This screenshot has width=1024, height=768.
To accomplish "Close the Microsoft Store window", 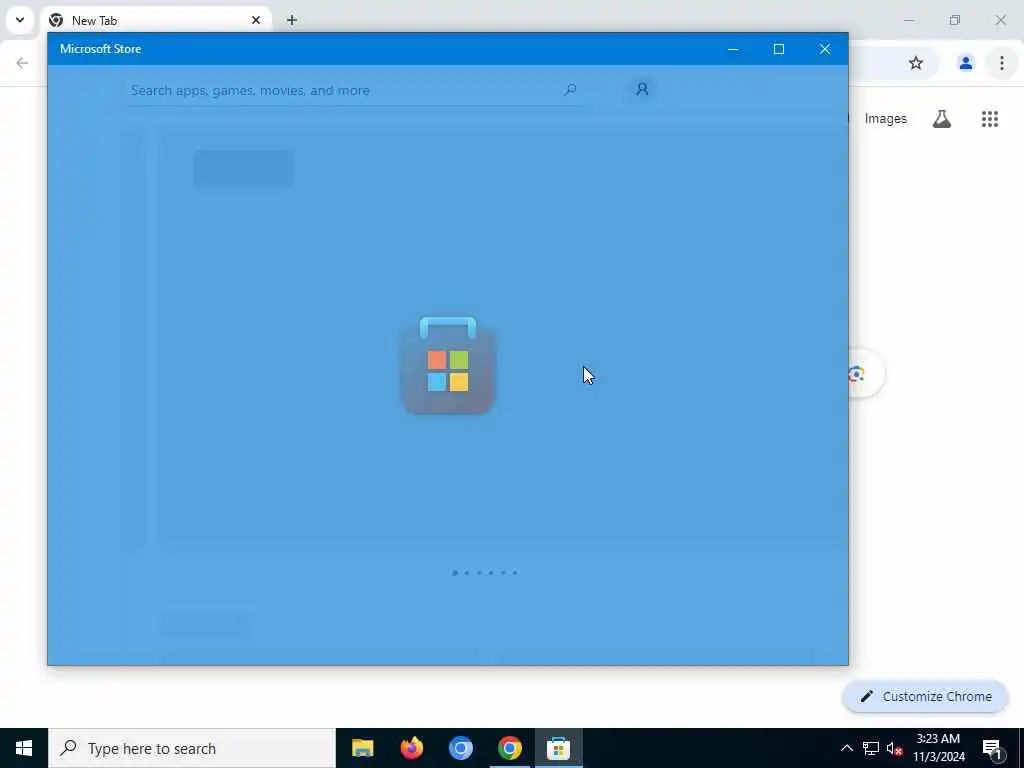I will [x=825, y=49].
